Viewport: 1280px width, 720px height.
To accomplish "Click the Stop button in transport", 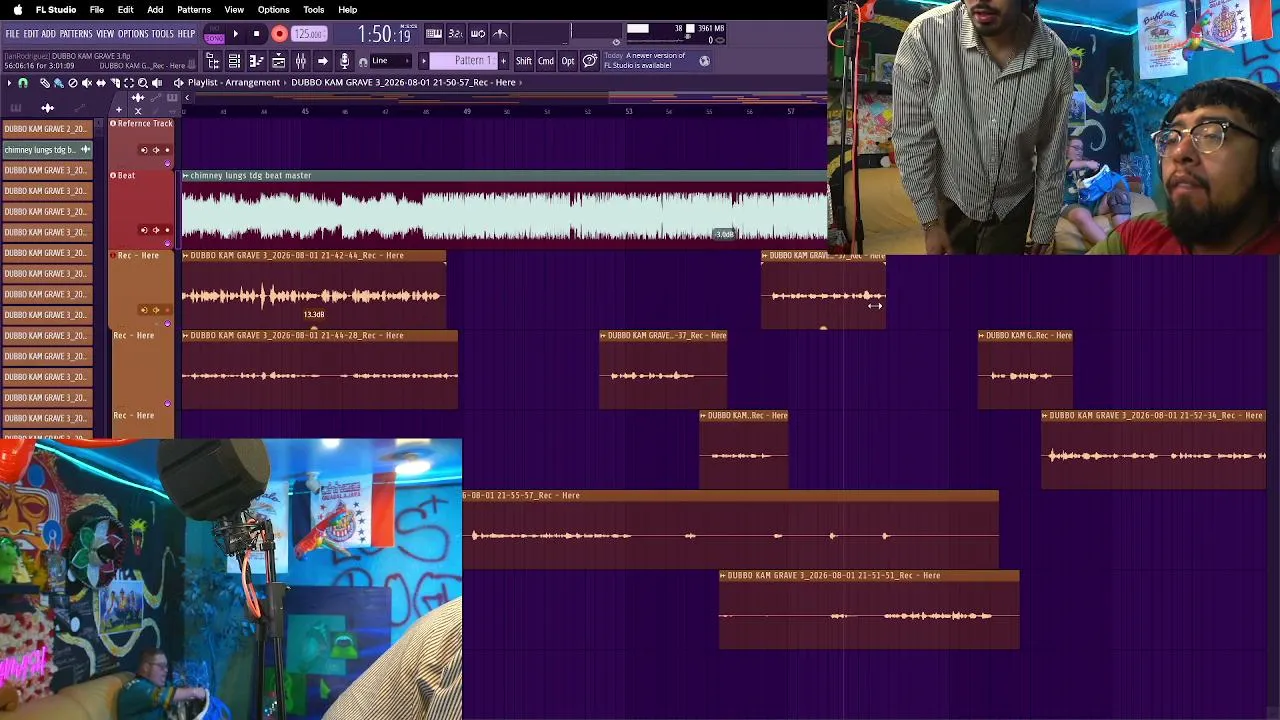I will click(x=257, y=34).
